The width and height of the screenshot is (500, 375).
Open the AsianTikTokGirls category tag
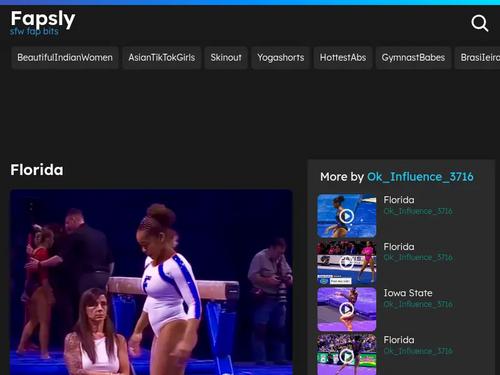point(162,58)
